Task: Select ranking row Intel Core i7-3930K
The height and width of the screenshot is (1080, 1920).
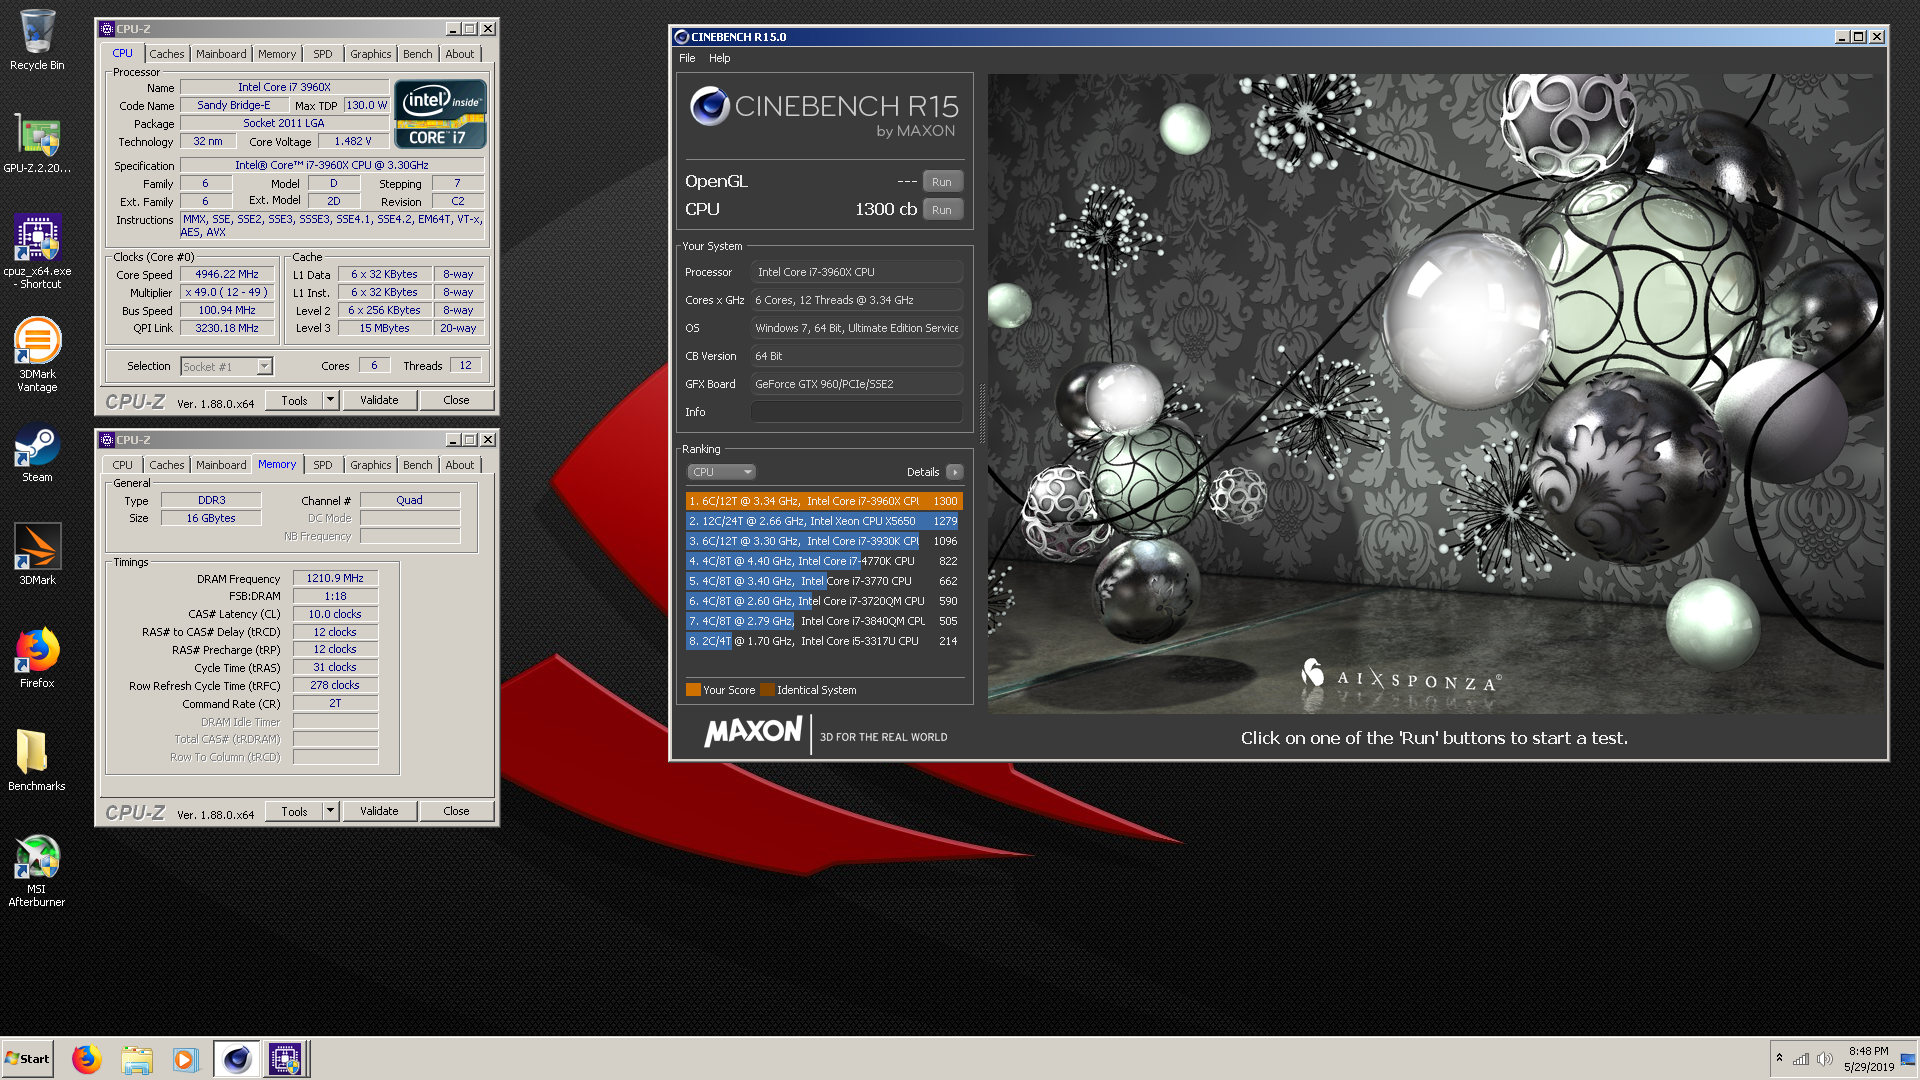Action: point(824,541)
